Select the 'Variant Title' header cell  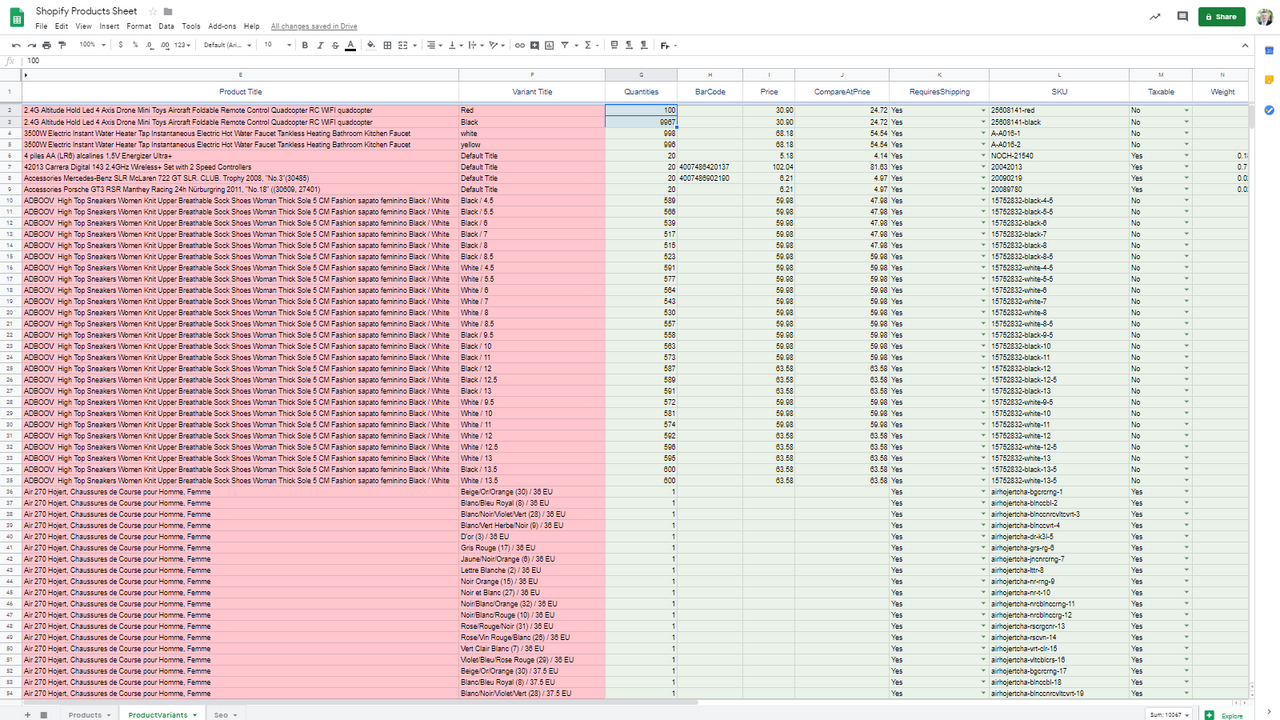(x=532, y=91)
